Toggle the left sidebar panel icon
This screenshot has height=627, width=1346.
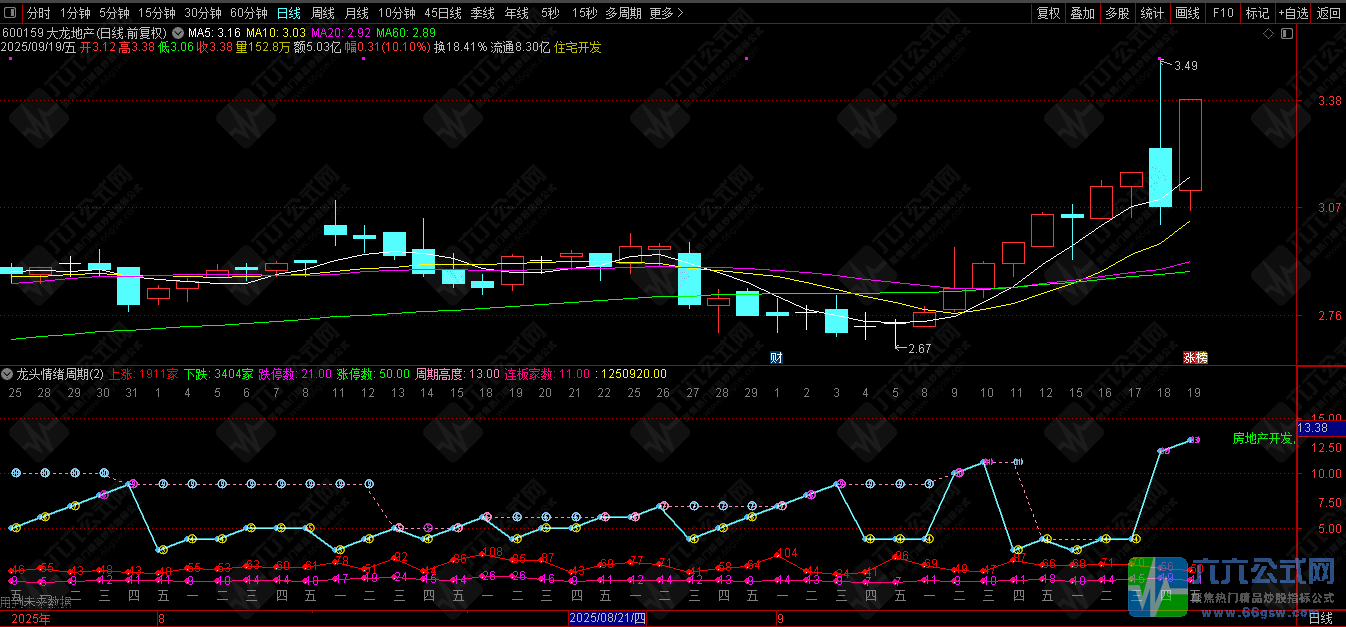[x=11, y=13]
